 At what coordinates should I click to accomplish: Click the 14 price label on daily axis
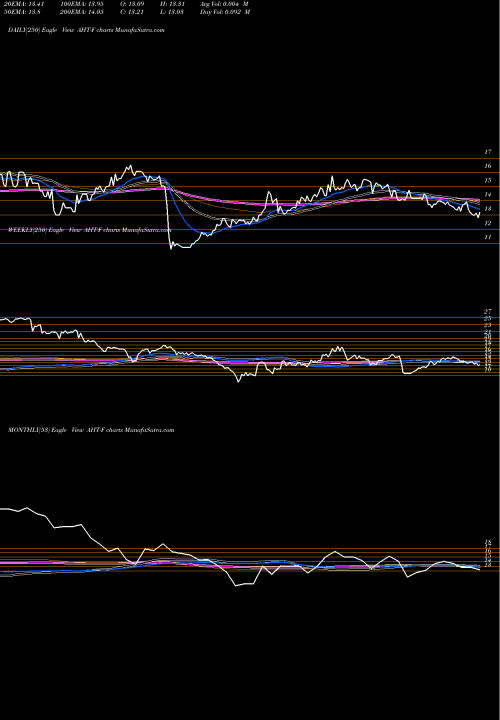pyautogui.click(x=488, y=195)
